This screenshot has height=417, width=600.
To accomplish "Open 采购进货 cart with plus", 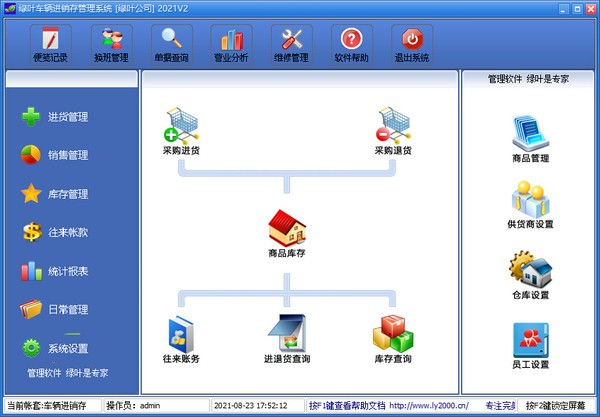I will coord(181,131).
